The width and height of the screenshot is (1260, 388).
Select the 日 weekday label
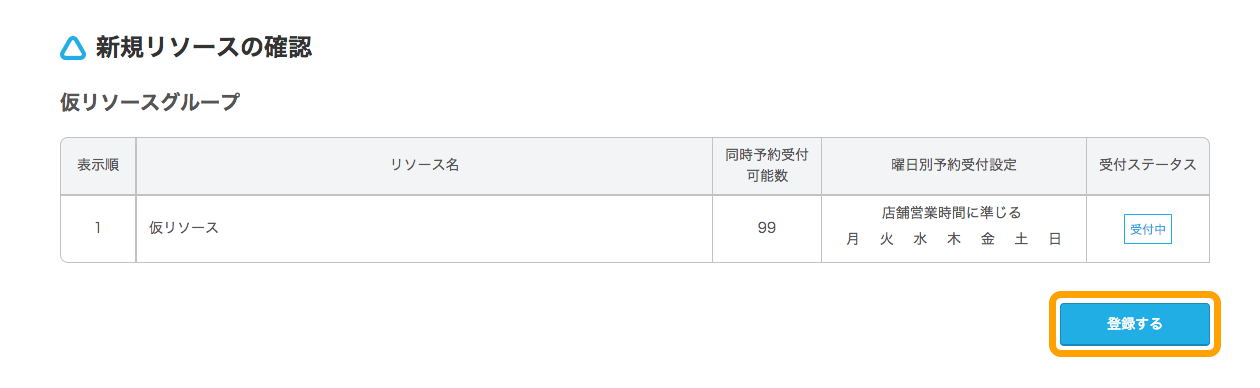1055,240
